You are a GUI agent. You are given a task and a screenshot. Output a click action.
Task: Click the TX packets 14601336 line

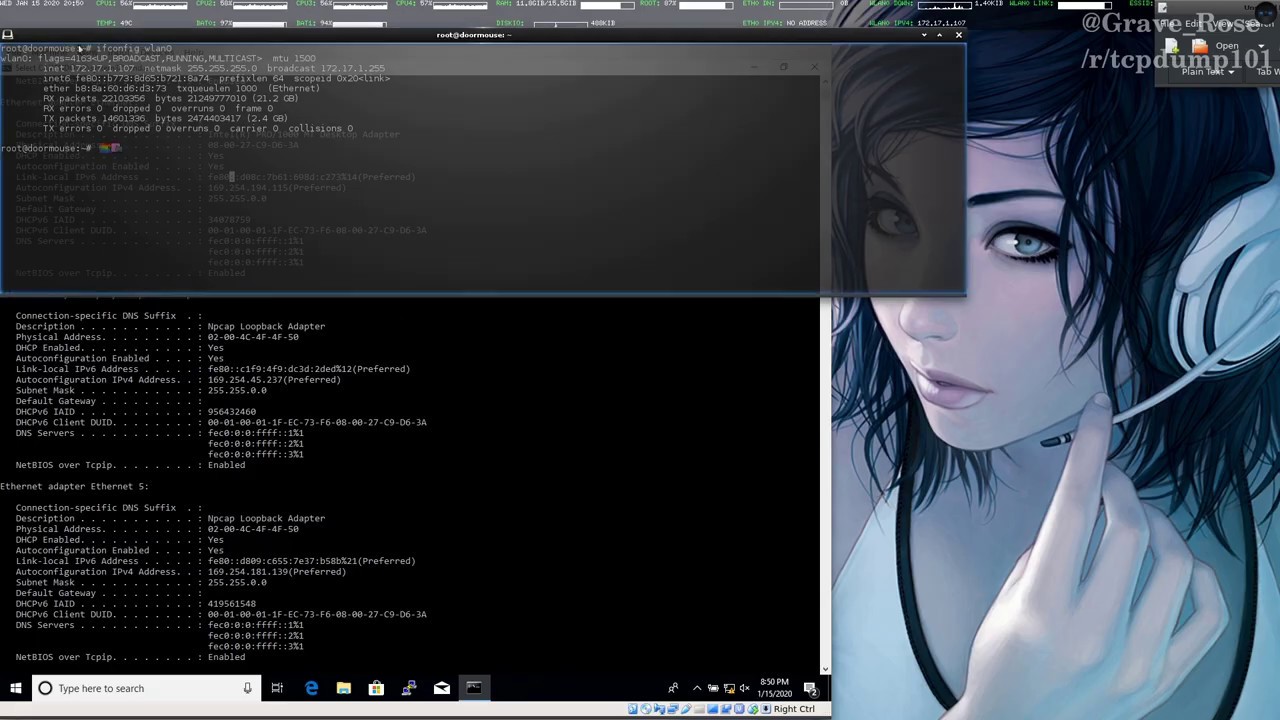165,118
